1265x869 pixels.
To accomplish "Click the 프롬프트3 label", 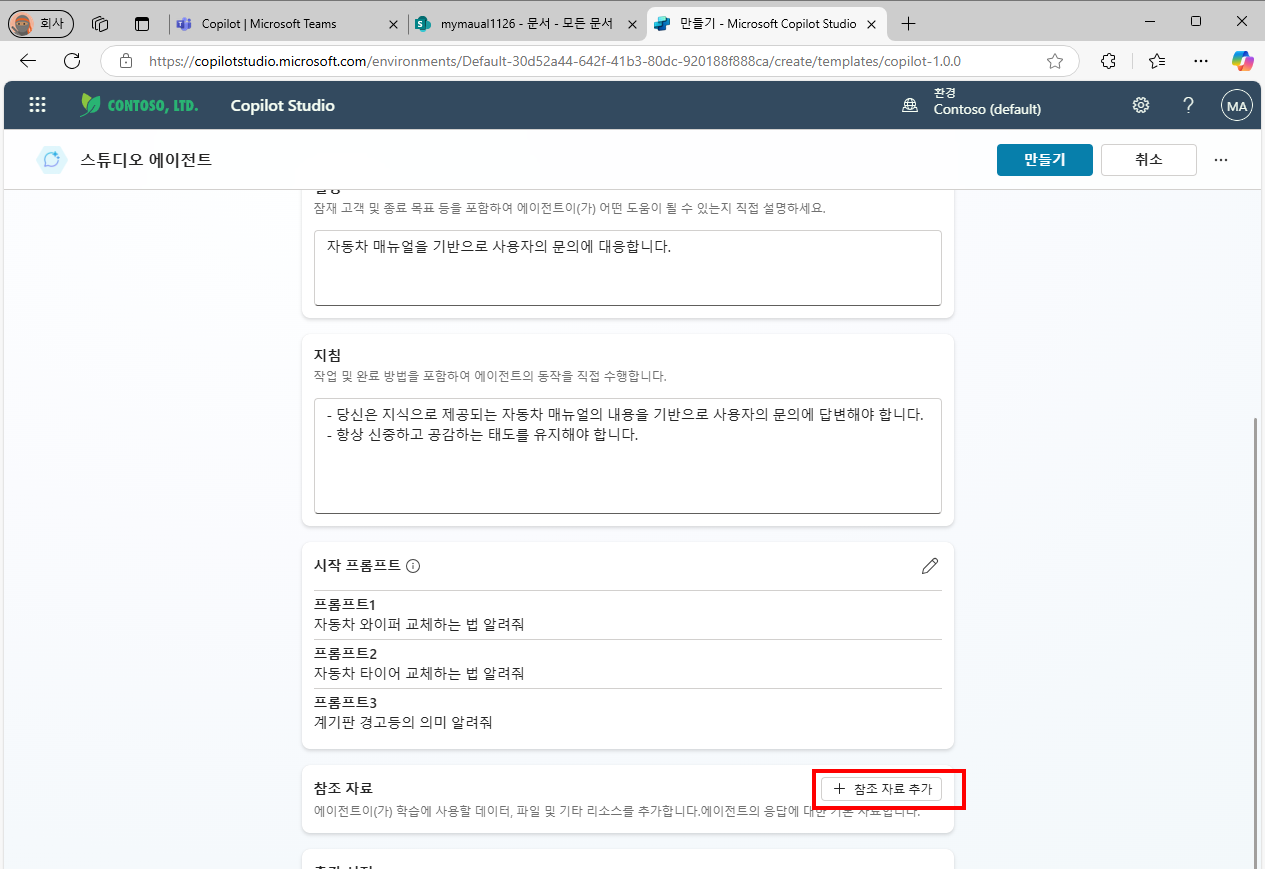I will pyautogui.click(x=345, y=703).
